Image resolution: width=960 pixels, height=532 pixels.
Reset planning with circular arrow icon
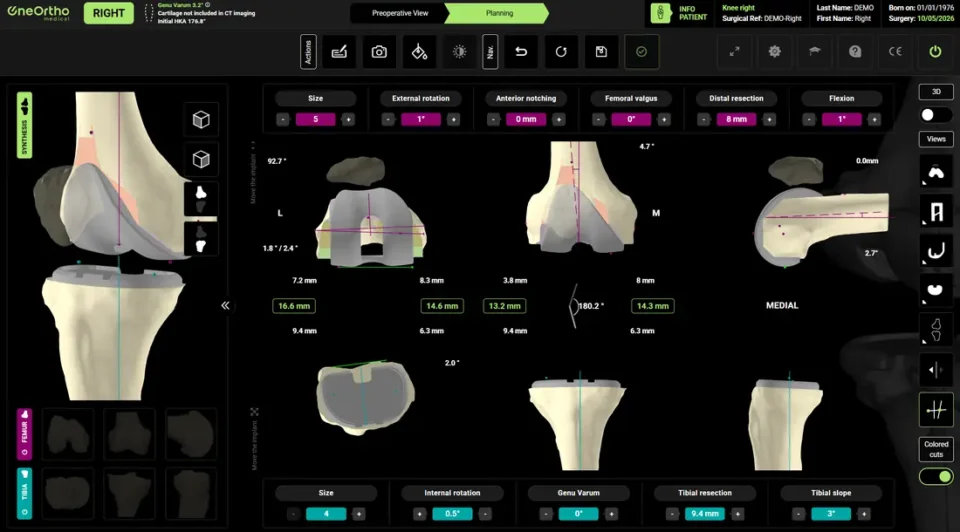(561, 52)
